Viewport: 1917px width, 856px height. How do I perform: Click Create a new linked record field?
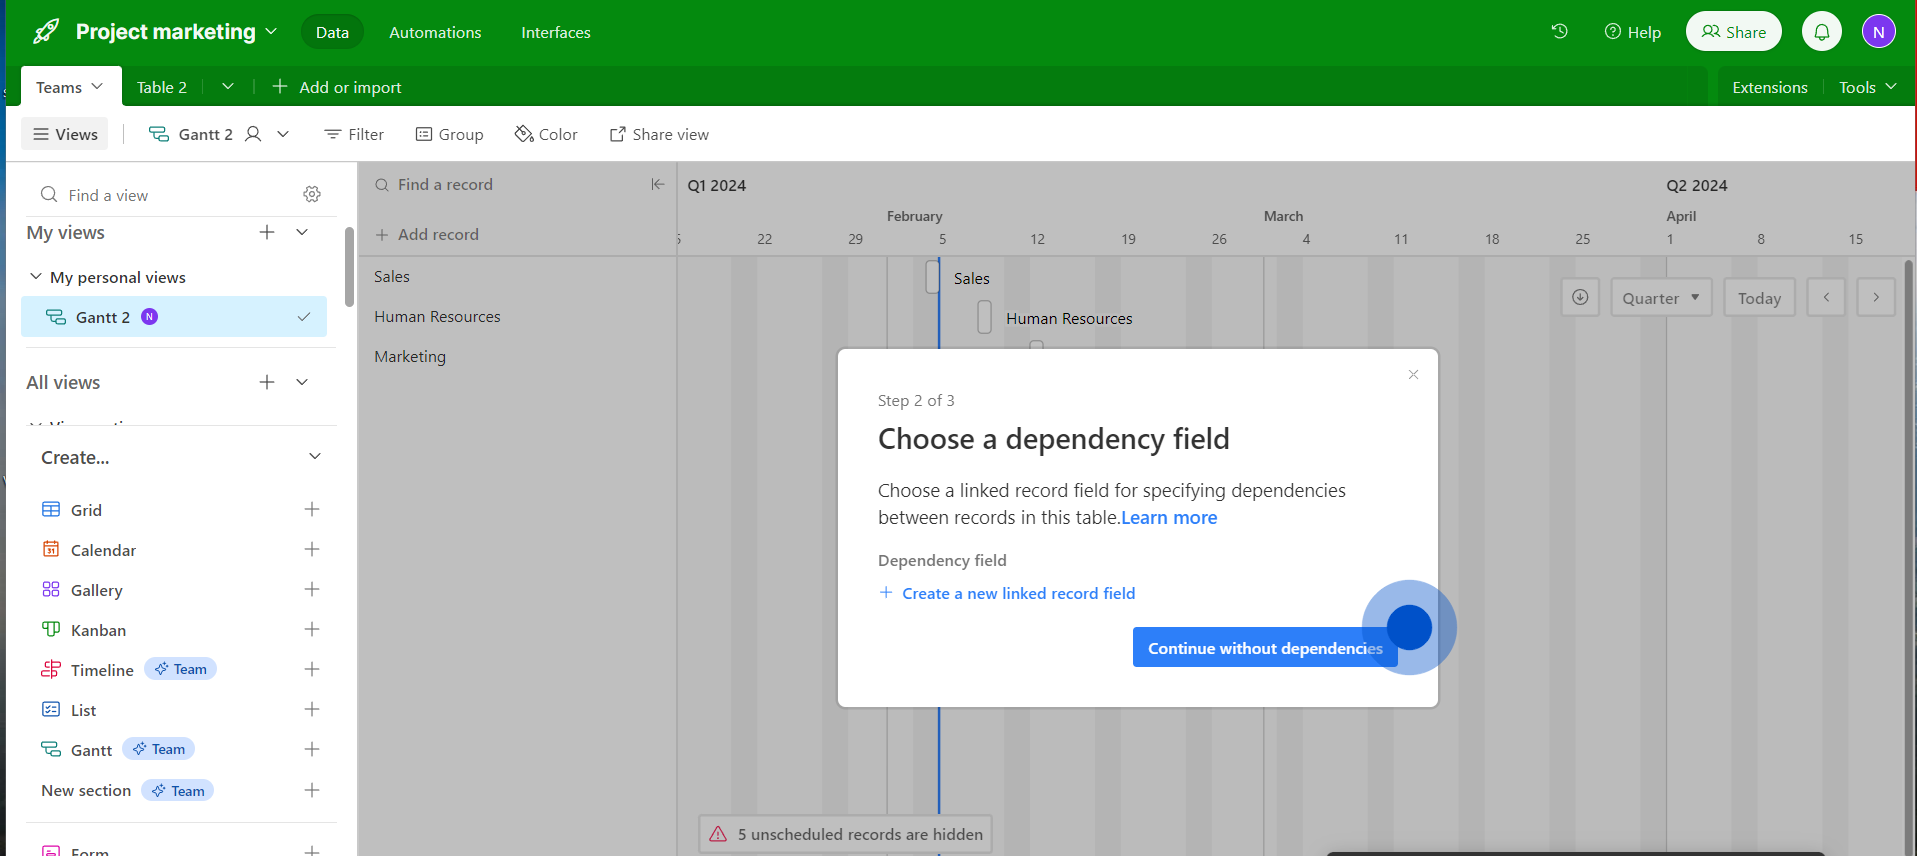pos(1007,593)
